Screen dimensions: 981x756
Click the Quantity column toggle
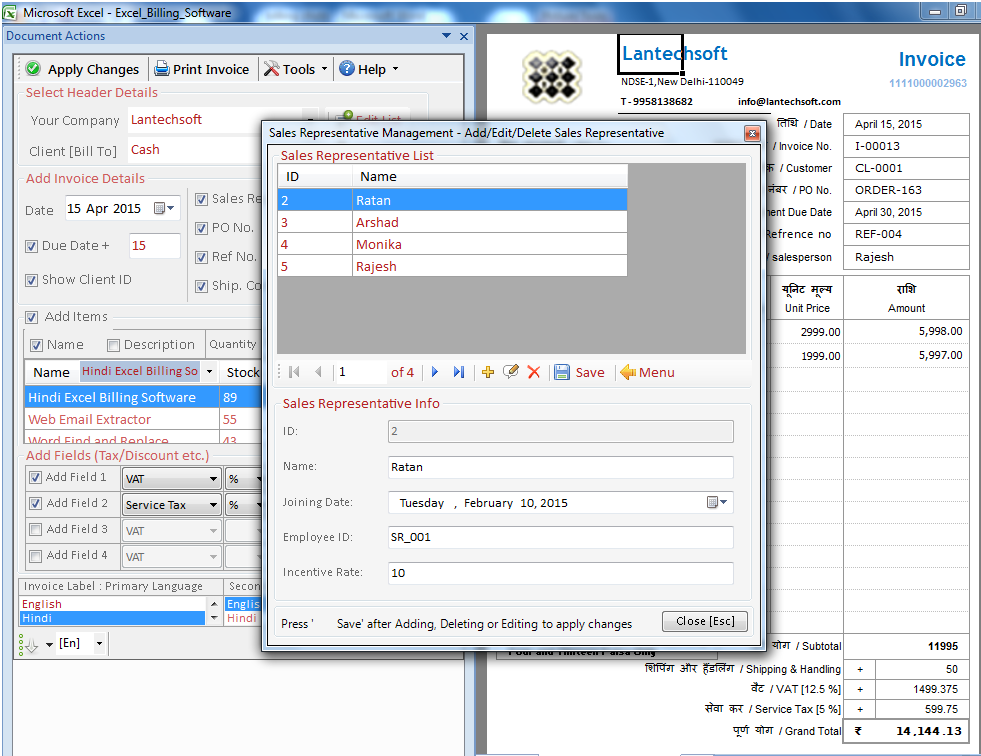click(233, 344)
